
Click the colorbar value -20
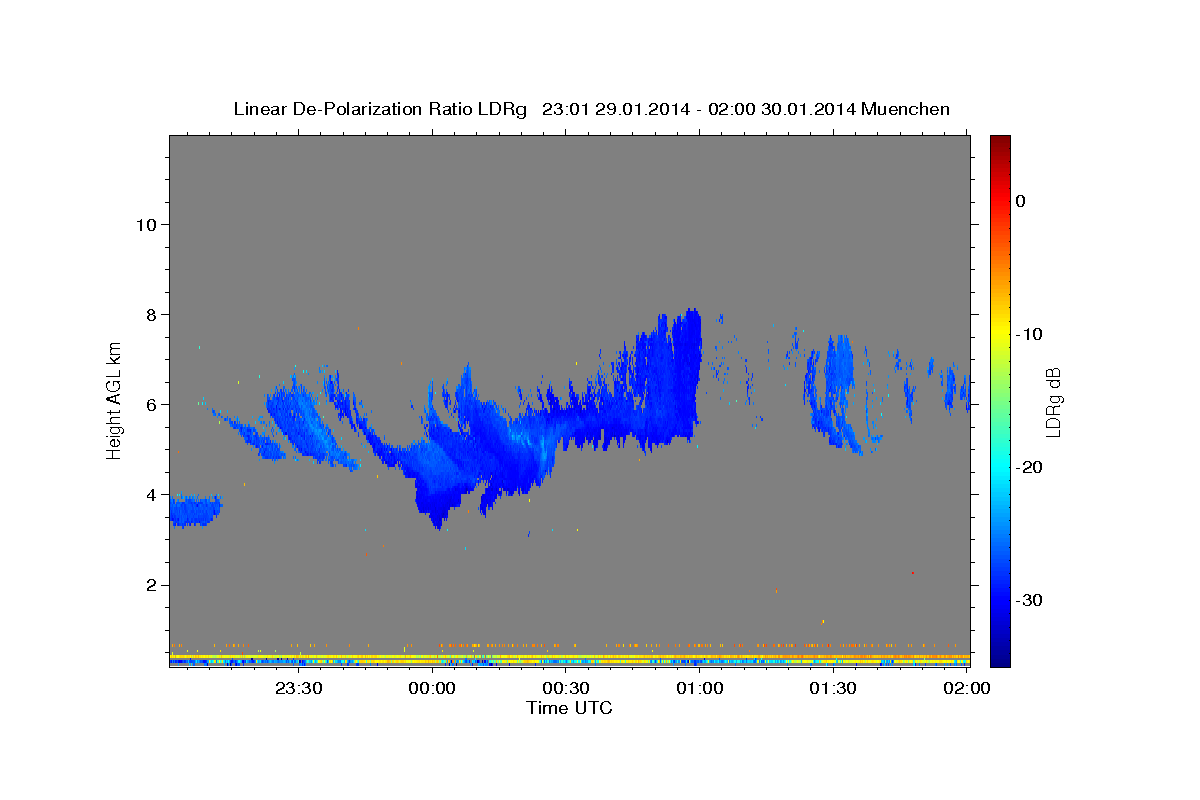tap(1029, 467)
